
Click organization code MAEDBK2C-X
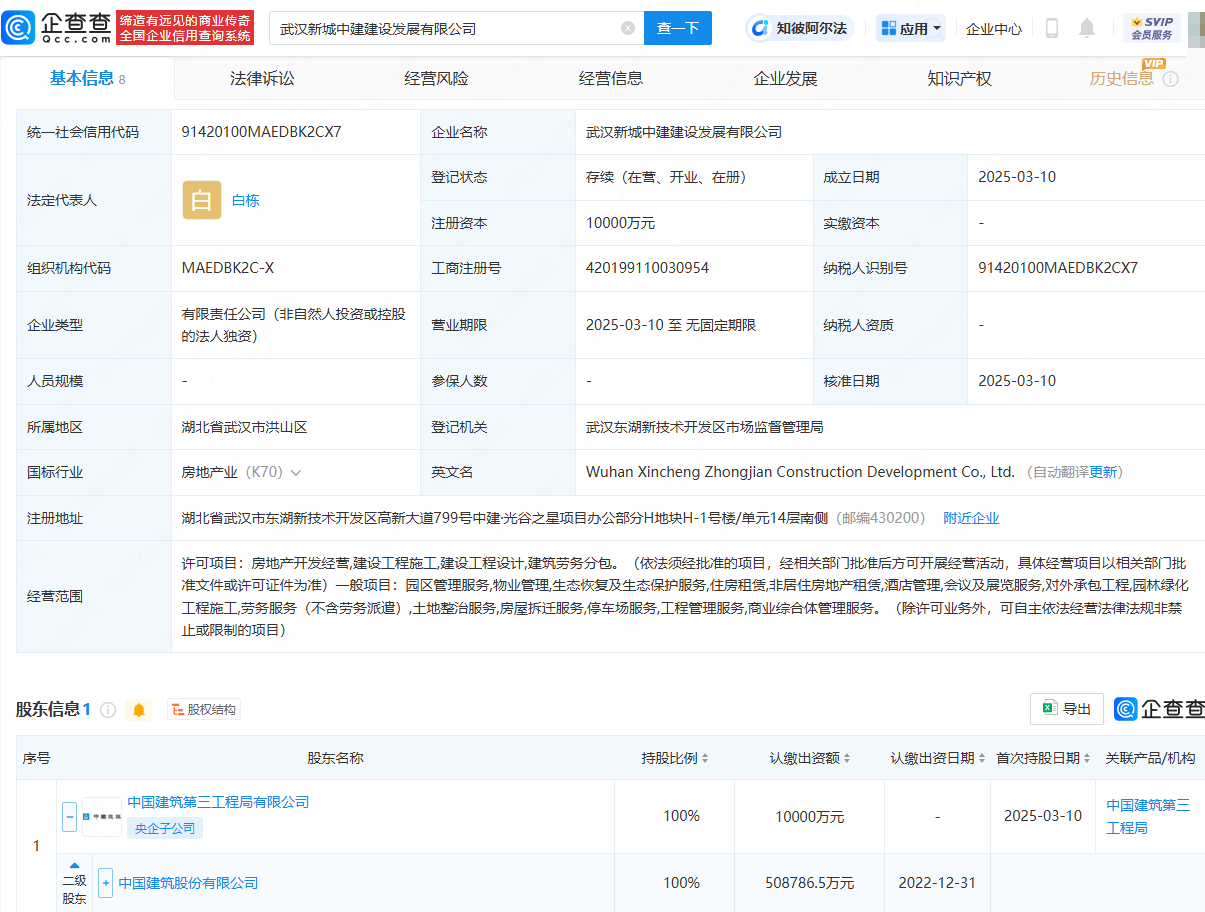click(227, 268)
